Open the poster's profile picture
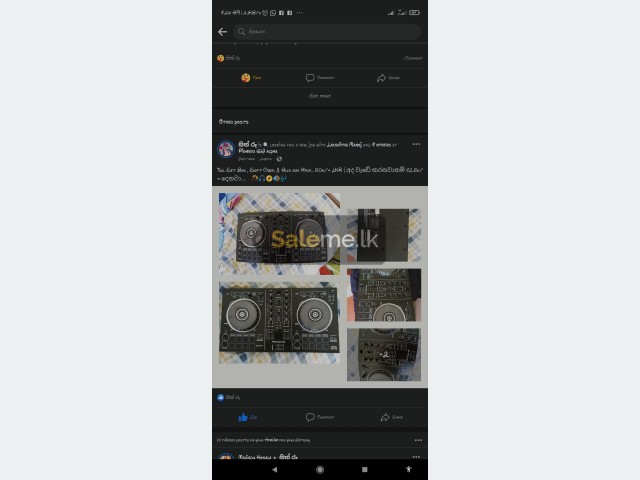Image resolution: width=640 pixels, height=480 pixels. coord(226,149)
